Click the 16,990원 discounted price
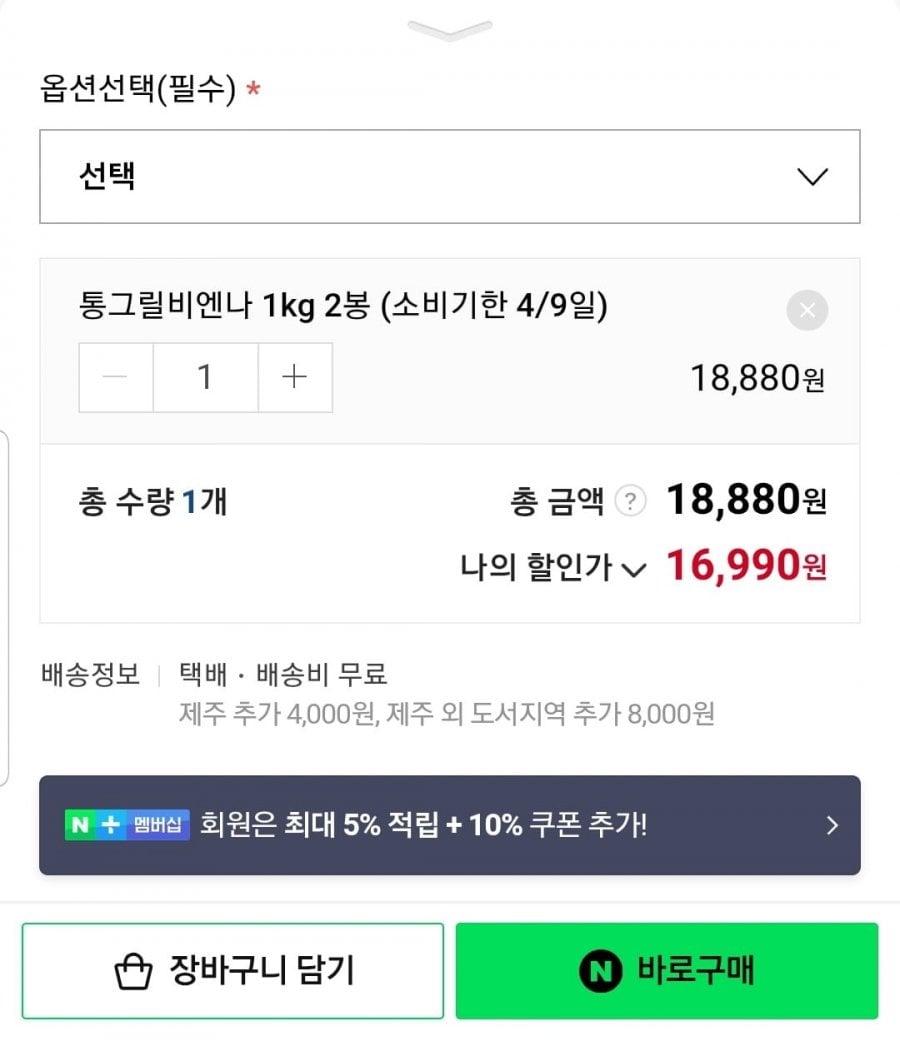The width and height of the screenshot is (900, 1041). pos(746,567)
